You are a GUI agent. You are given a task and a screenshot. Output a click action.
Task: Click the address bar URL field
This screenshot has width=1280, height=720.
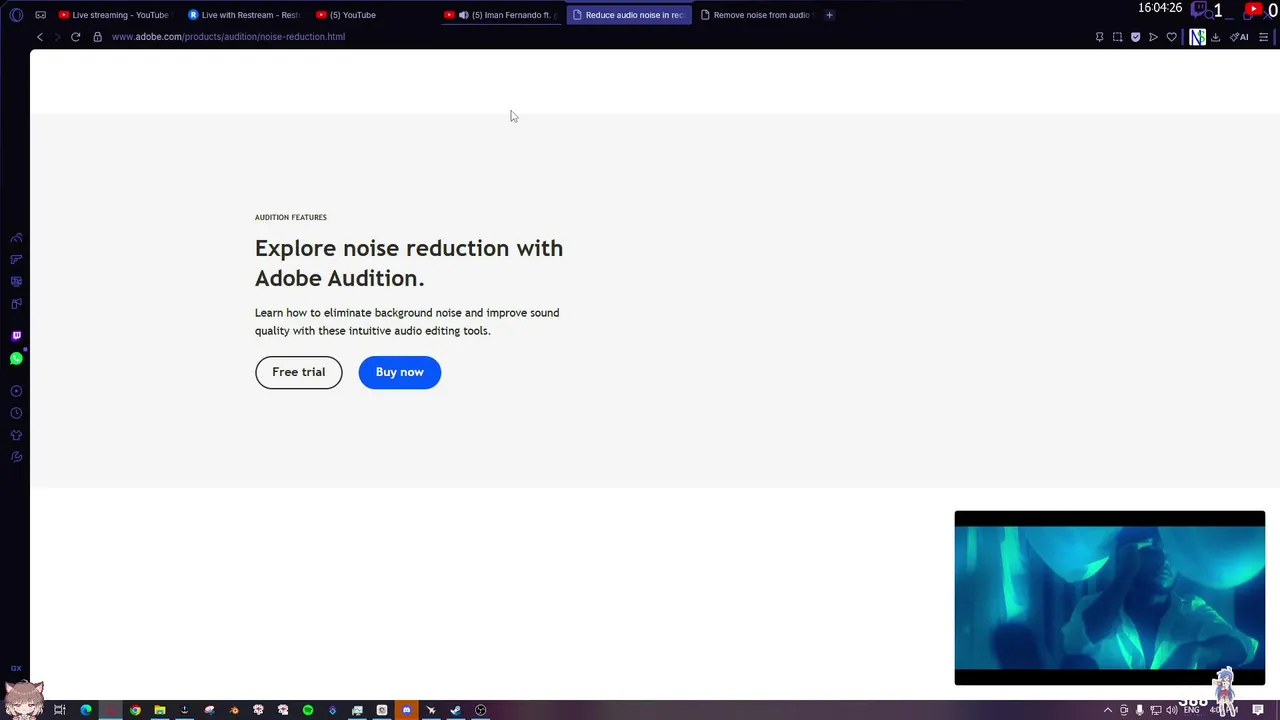click(600, 37)
